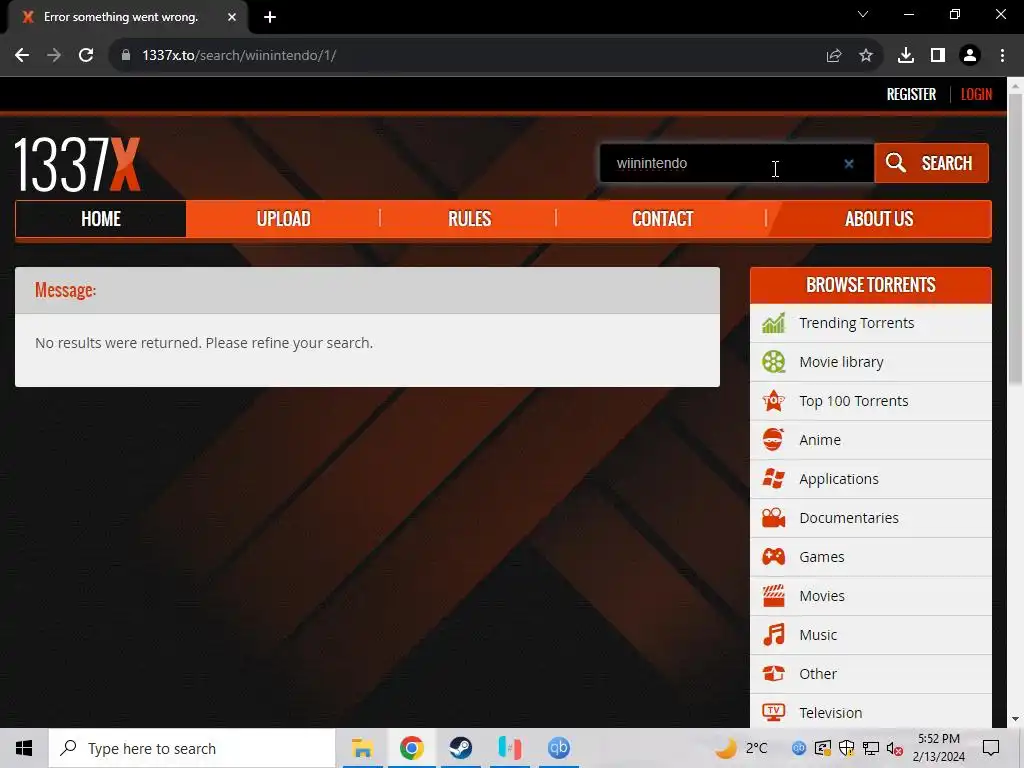The image size is (1024, 768).
Task: Open the HOME navigation tab
Action: (101, 219)
